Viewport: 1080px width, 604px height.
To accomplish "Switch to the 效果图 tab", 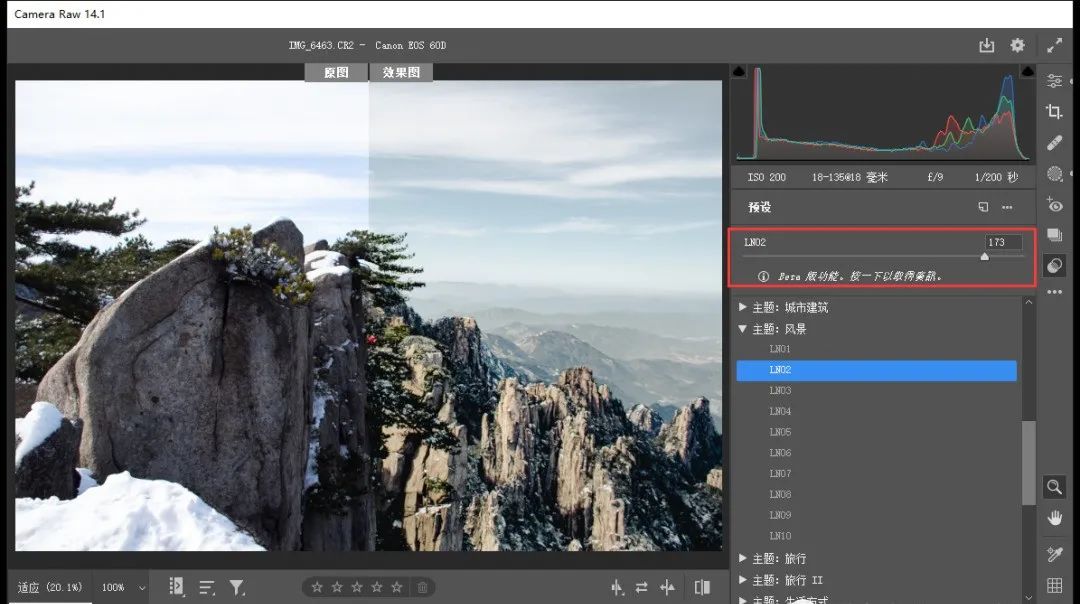I will 400,71.
